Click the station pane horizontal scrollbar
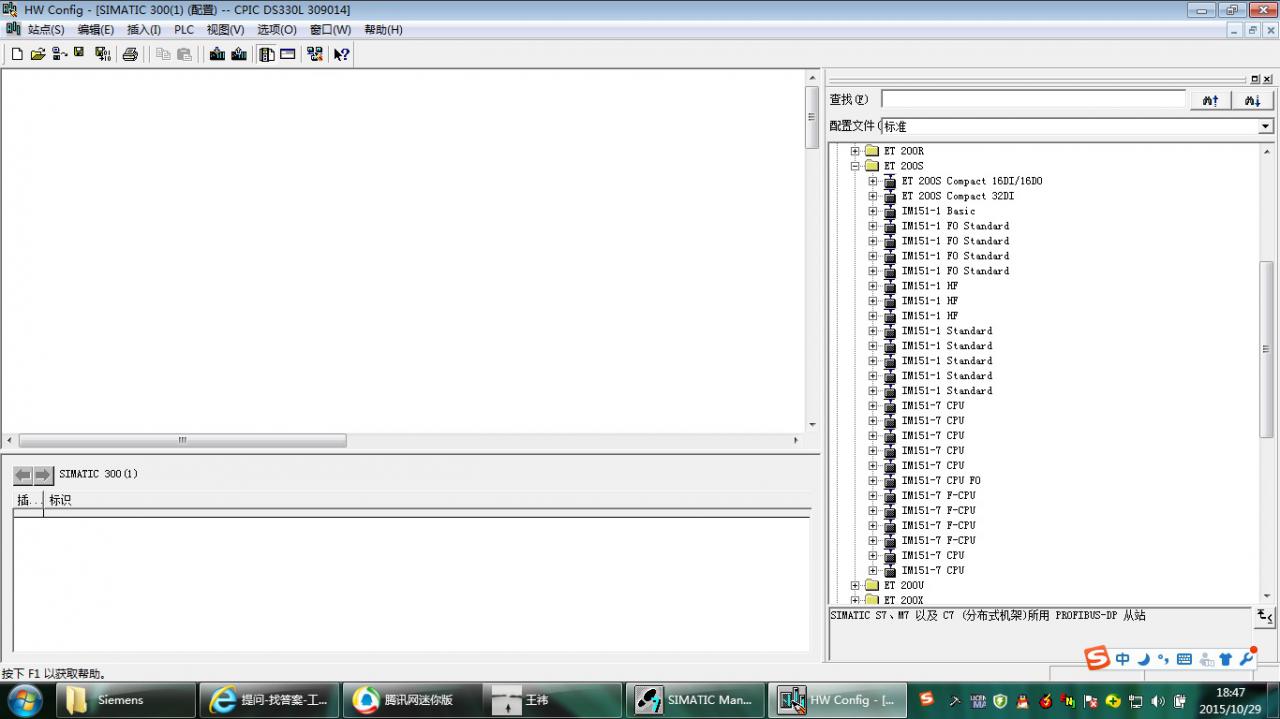 (182, 440)
